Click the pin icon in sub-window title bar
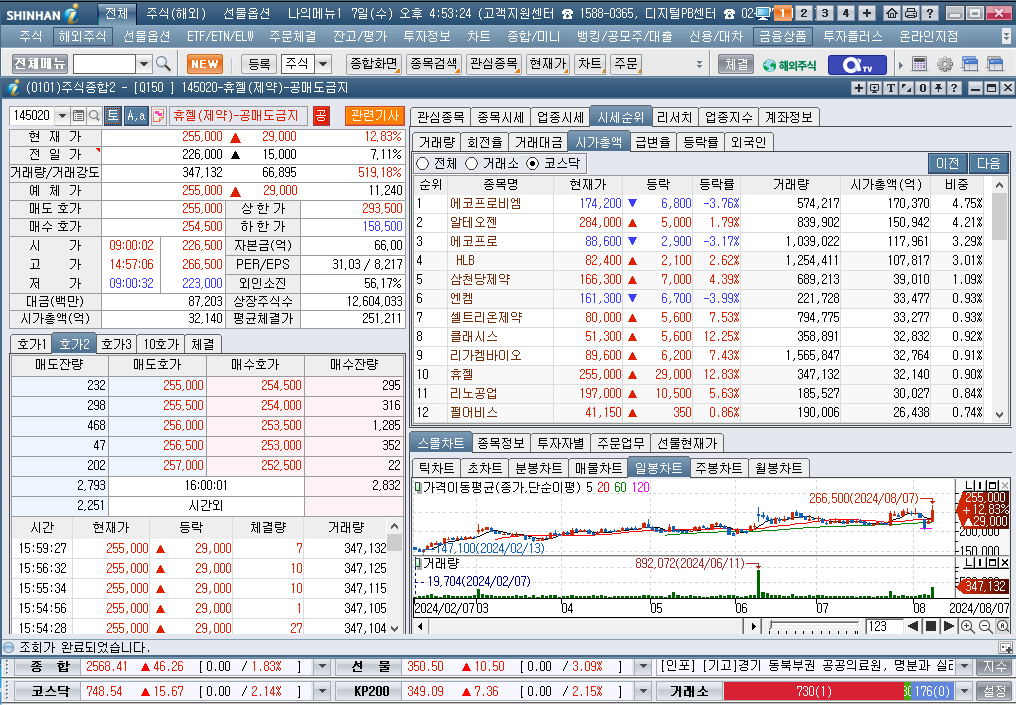 coord(938,87)
